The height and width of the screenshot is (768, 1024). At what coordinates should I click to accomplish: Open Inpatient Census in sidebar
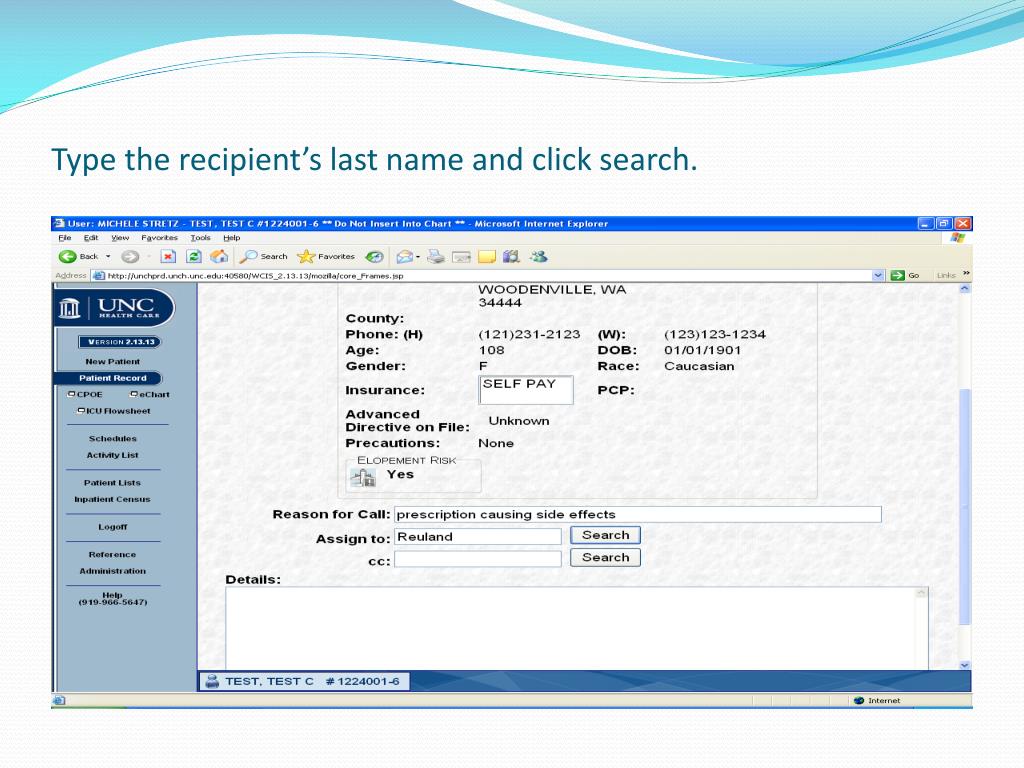pyautogui.click(x=112, y=499)
